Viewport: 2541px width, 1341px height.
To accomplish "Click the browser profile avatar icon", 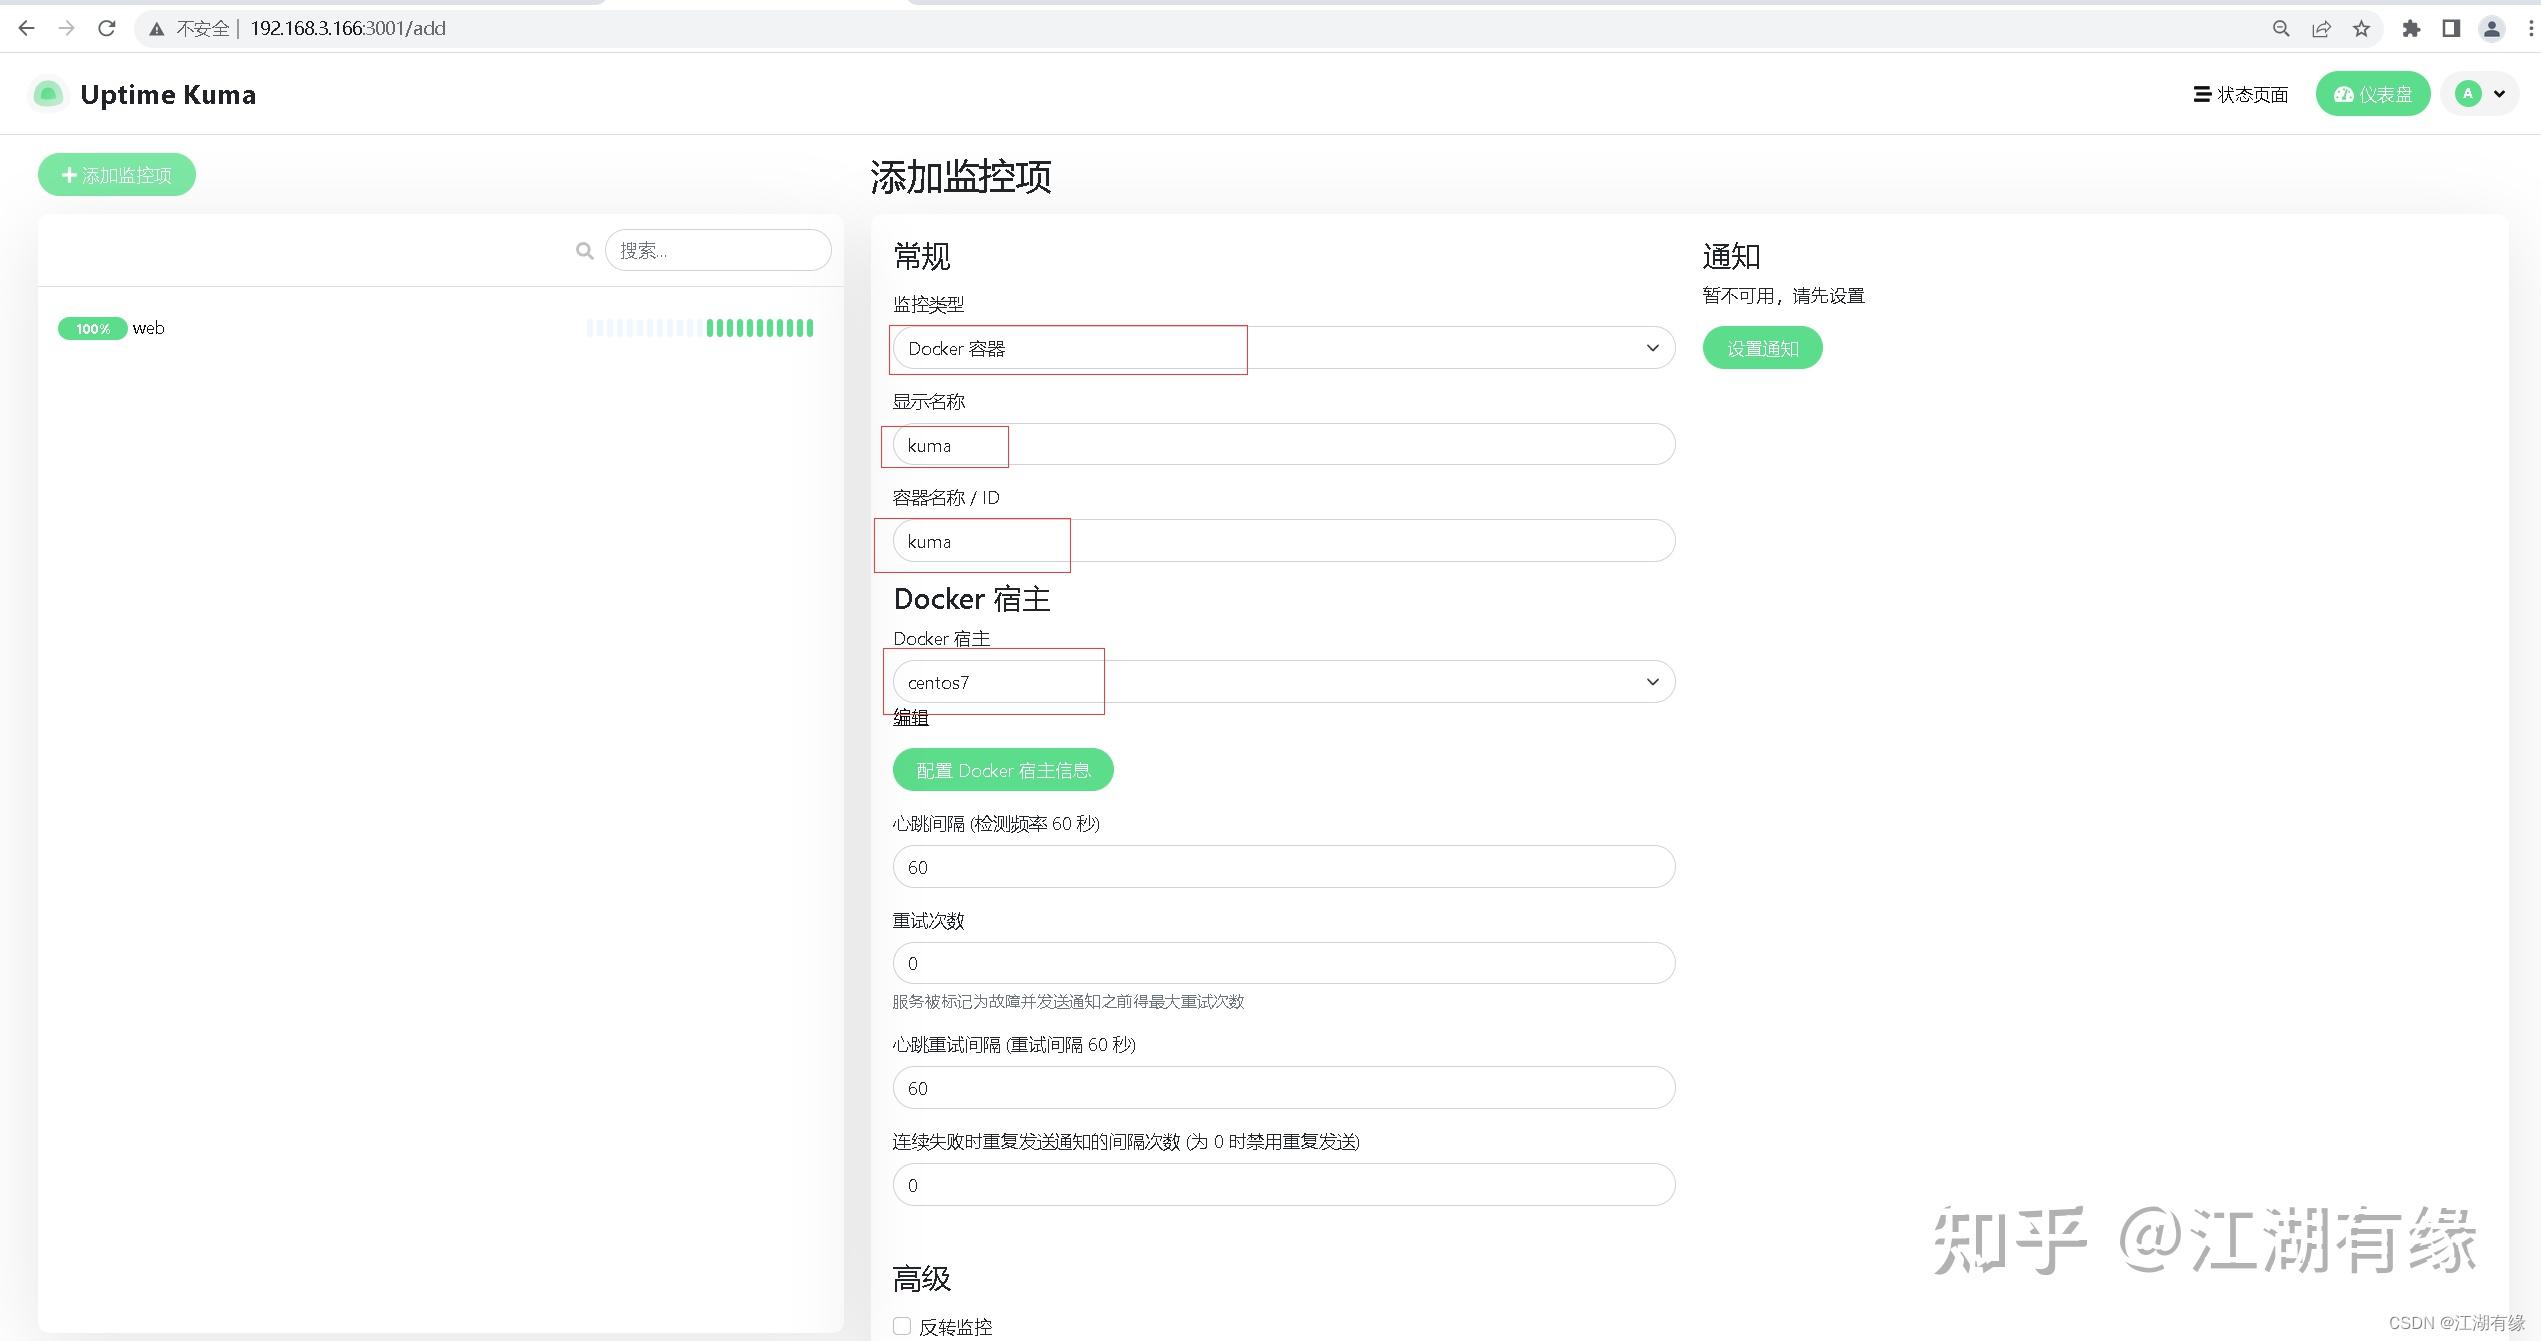I will click(x=2491, y=28).
